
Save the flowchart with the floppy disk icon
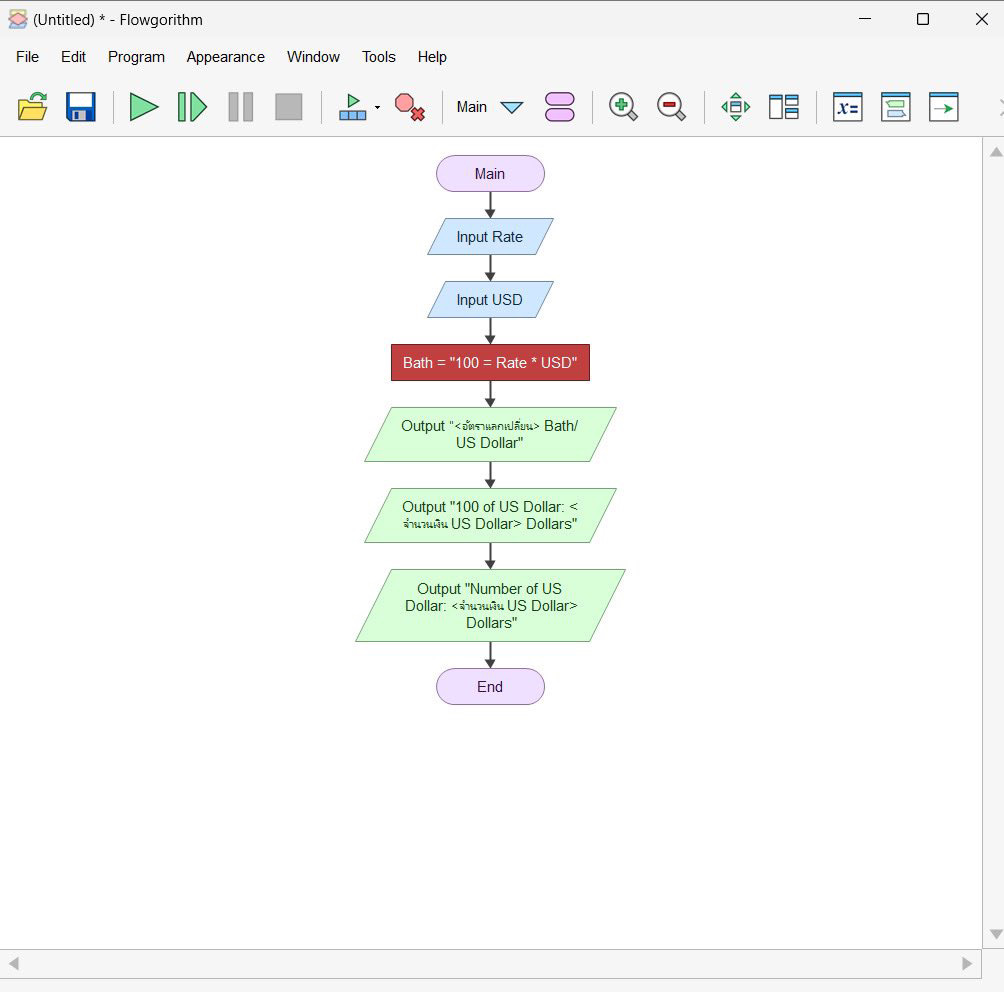(81, 107)
